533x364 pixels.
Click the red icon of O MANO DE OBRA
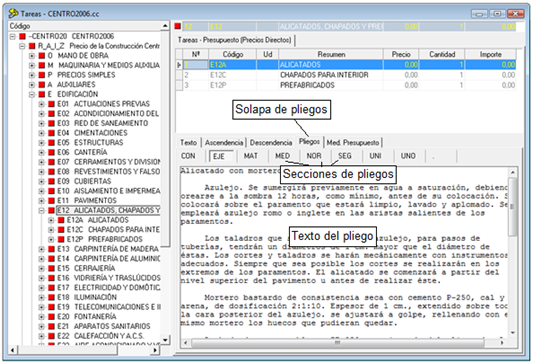pyautogui.click(x=42, y=56)
